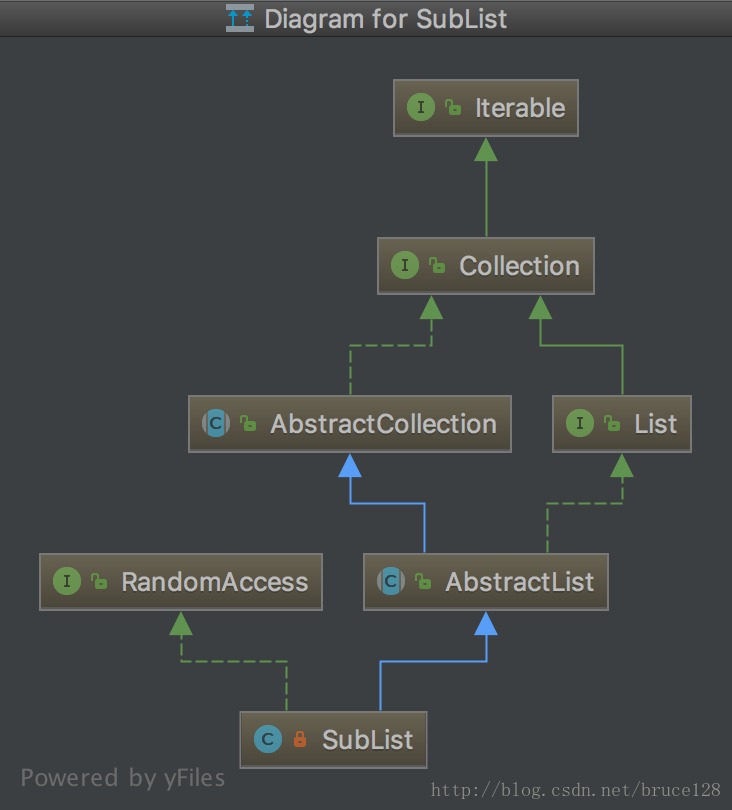This screenshot has height=810, width=732.
Task: Click green public lock on AbstractCollection
Action: tap(248, 424)
